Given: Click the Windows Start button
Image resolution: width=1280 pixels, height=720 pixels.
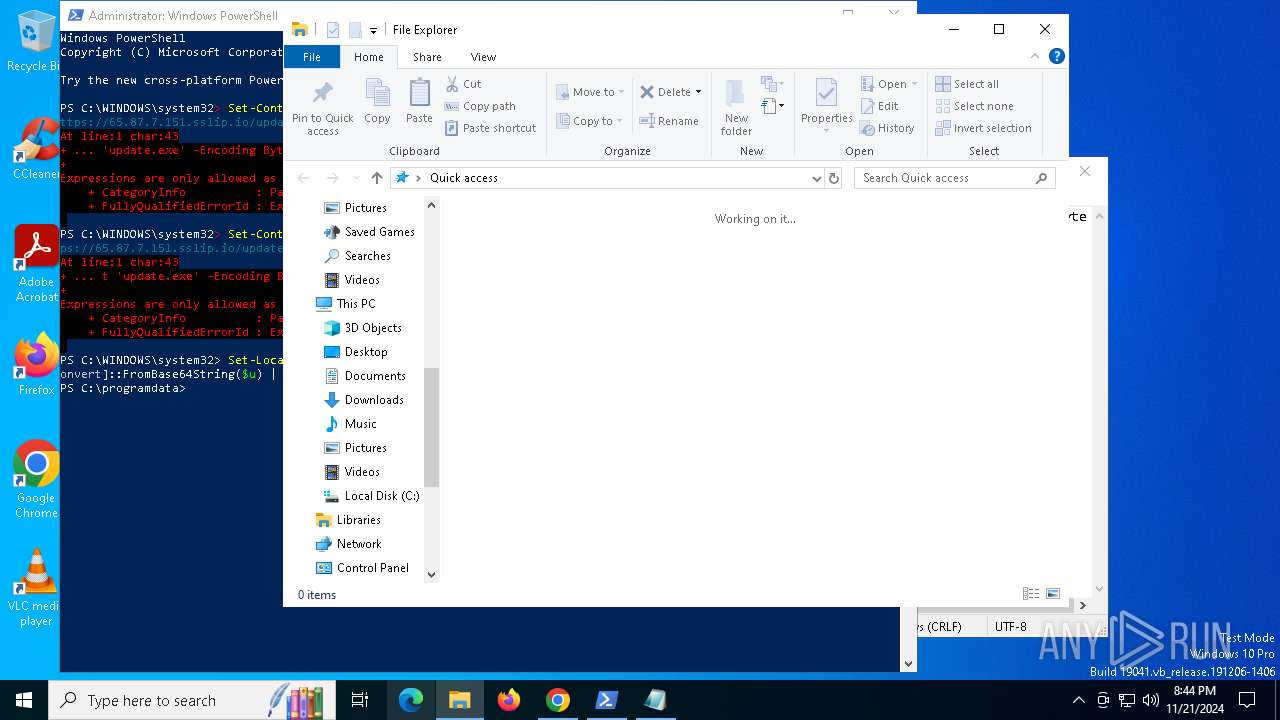Looking at the screenshot, I should click(24, 700).
